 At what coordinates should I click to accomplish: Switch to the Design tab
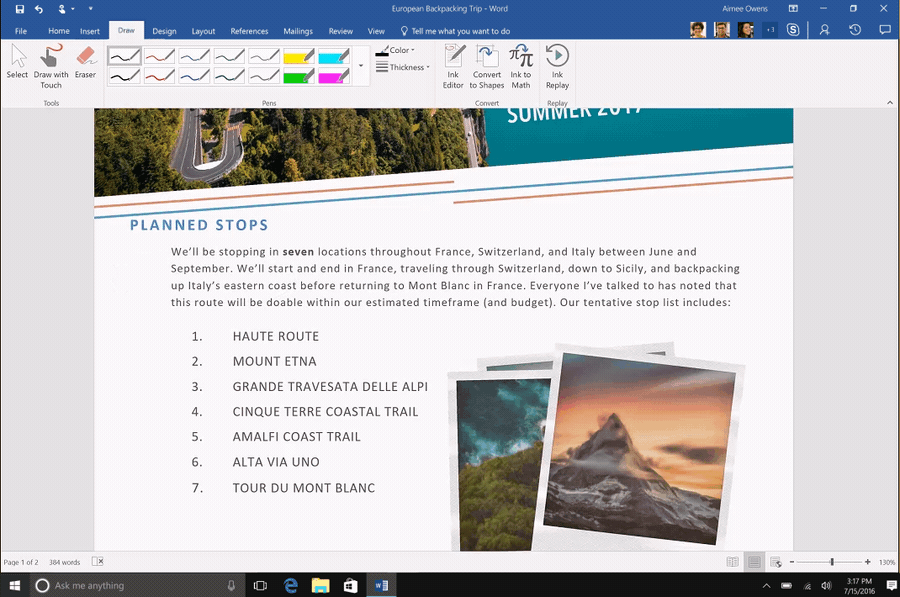[164, 31]
